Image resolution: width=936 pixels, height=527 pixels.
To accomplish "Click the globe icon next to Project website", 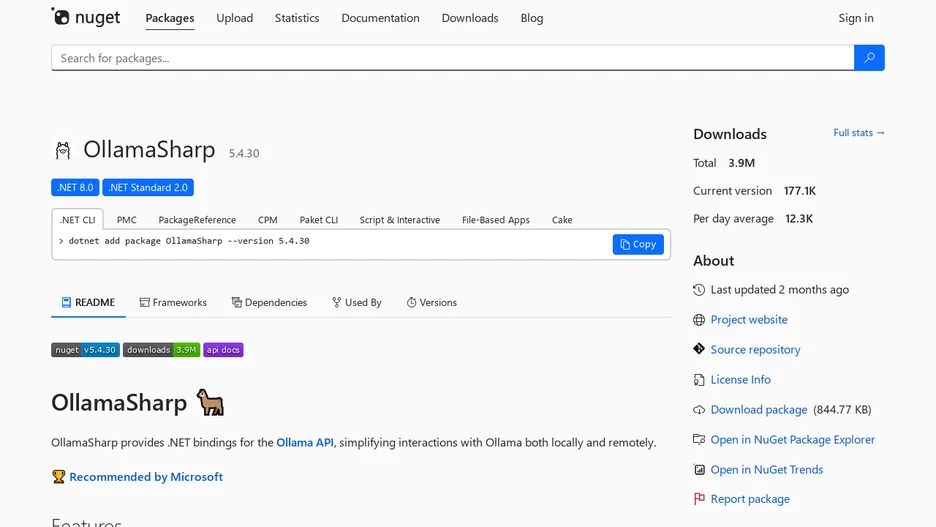I will 699,320.
